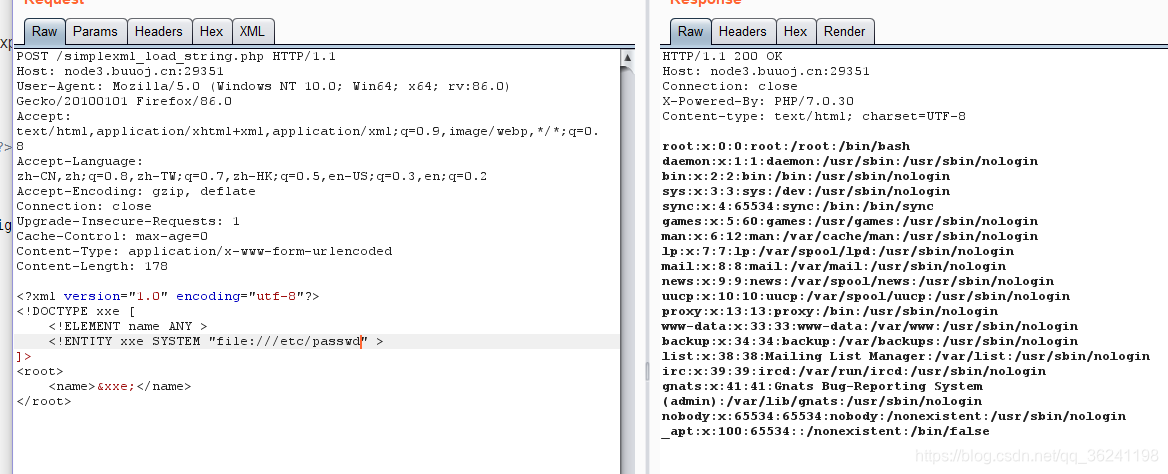Click the mail:x:8:8 passwd entry

[834, 266]
